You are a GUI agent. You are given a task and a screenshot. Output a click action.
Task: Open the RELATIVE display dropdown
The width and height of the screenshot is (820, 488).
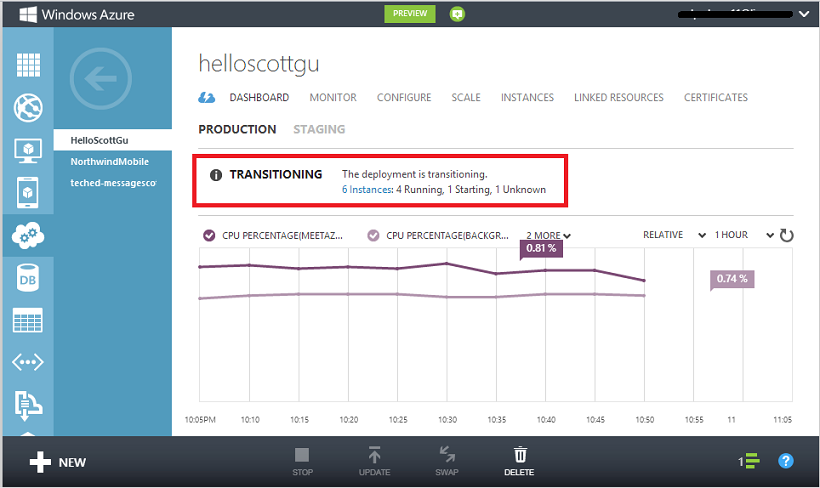click(x=675, y=235)
